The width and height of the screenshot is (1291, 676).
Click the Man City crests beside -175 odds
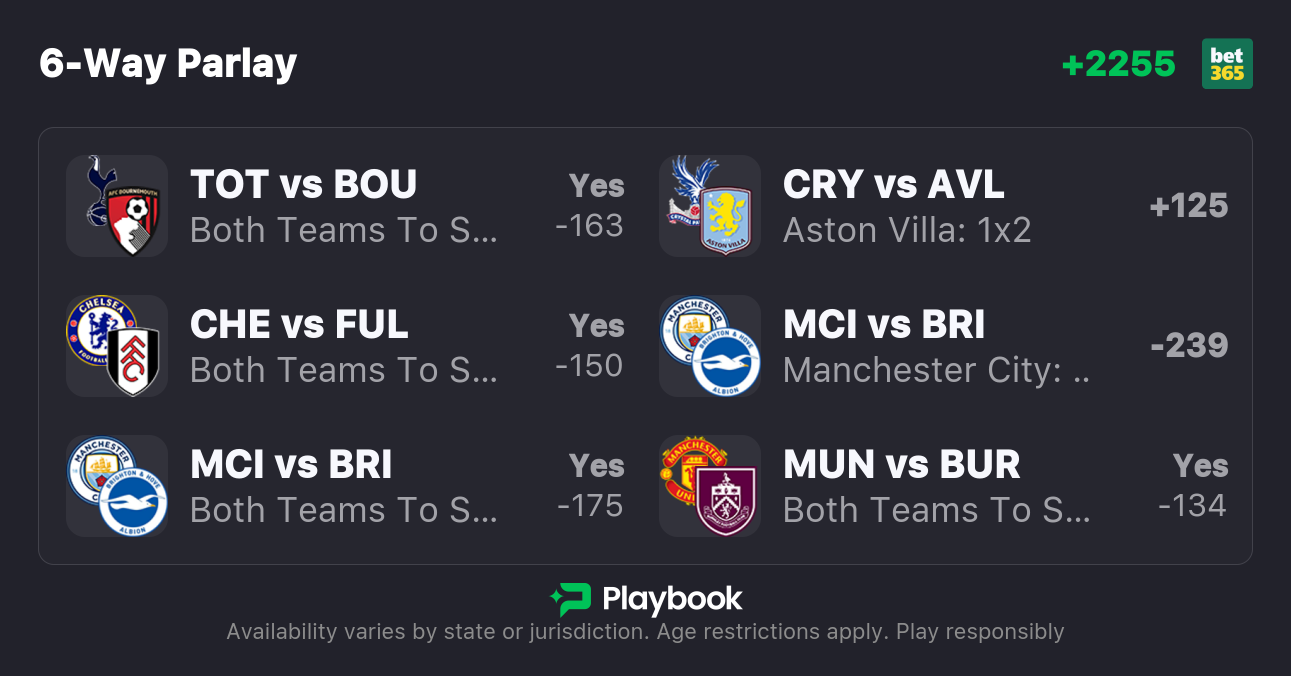(117, 486)
